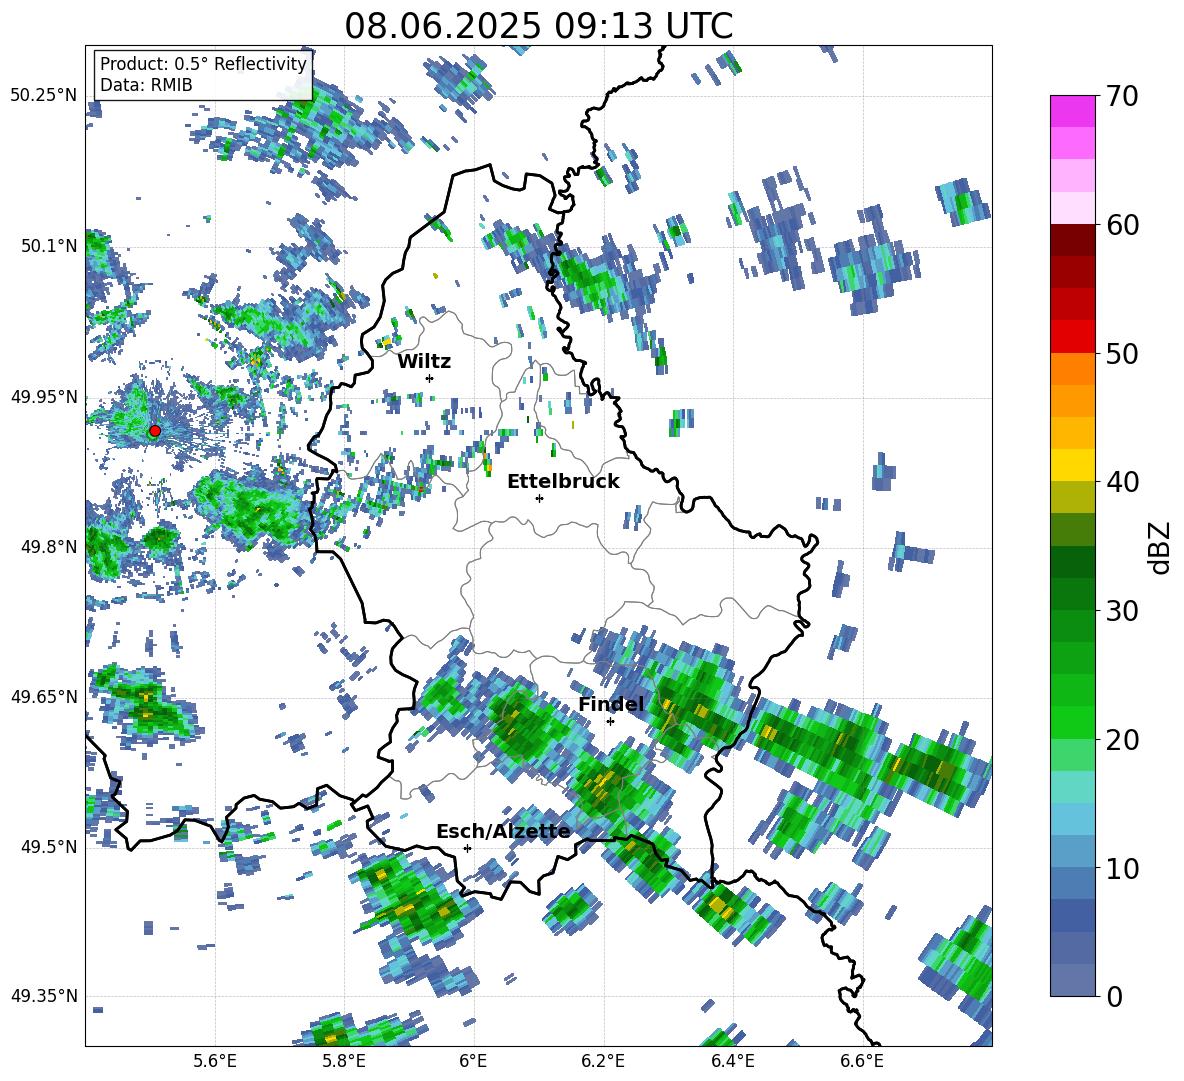Click the Ettelbruck city label
This screenshot has height=1081, width=1184.
click(563, 482)
